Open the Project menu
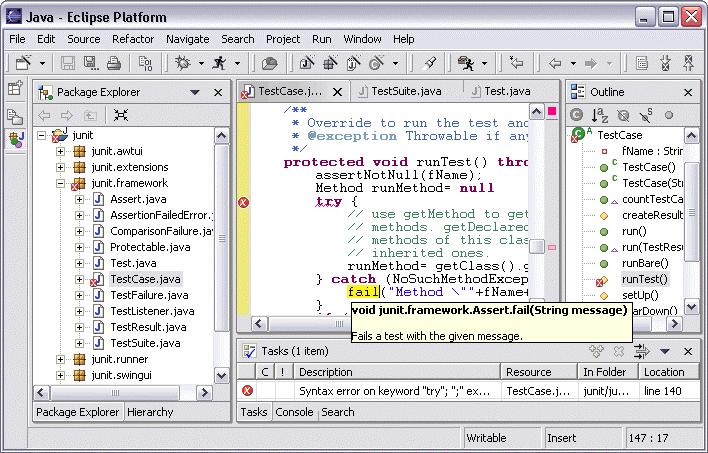The width and height of the screenshot is (708, 453). [283, 39]
